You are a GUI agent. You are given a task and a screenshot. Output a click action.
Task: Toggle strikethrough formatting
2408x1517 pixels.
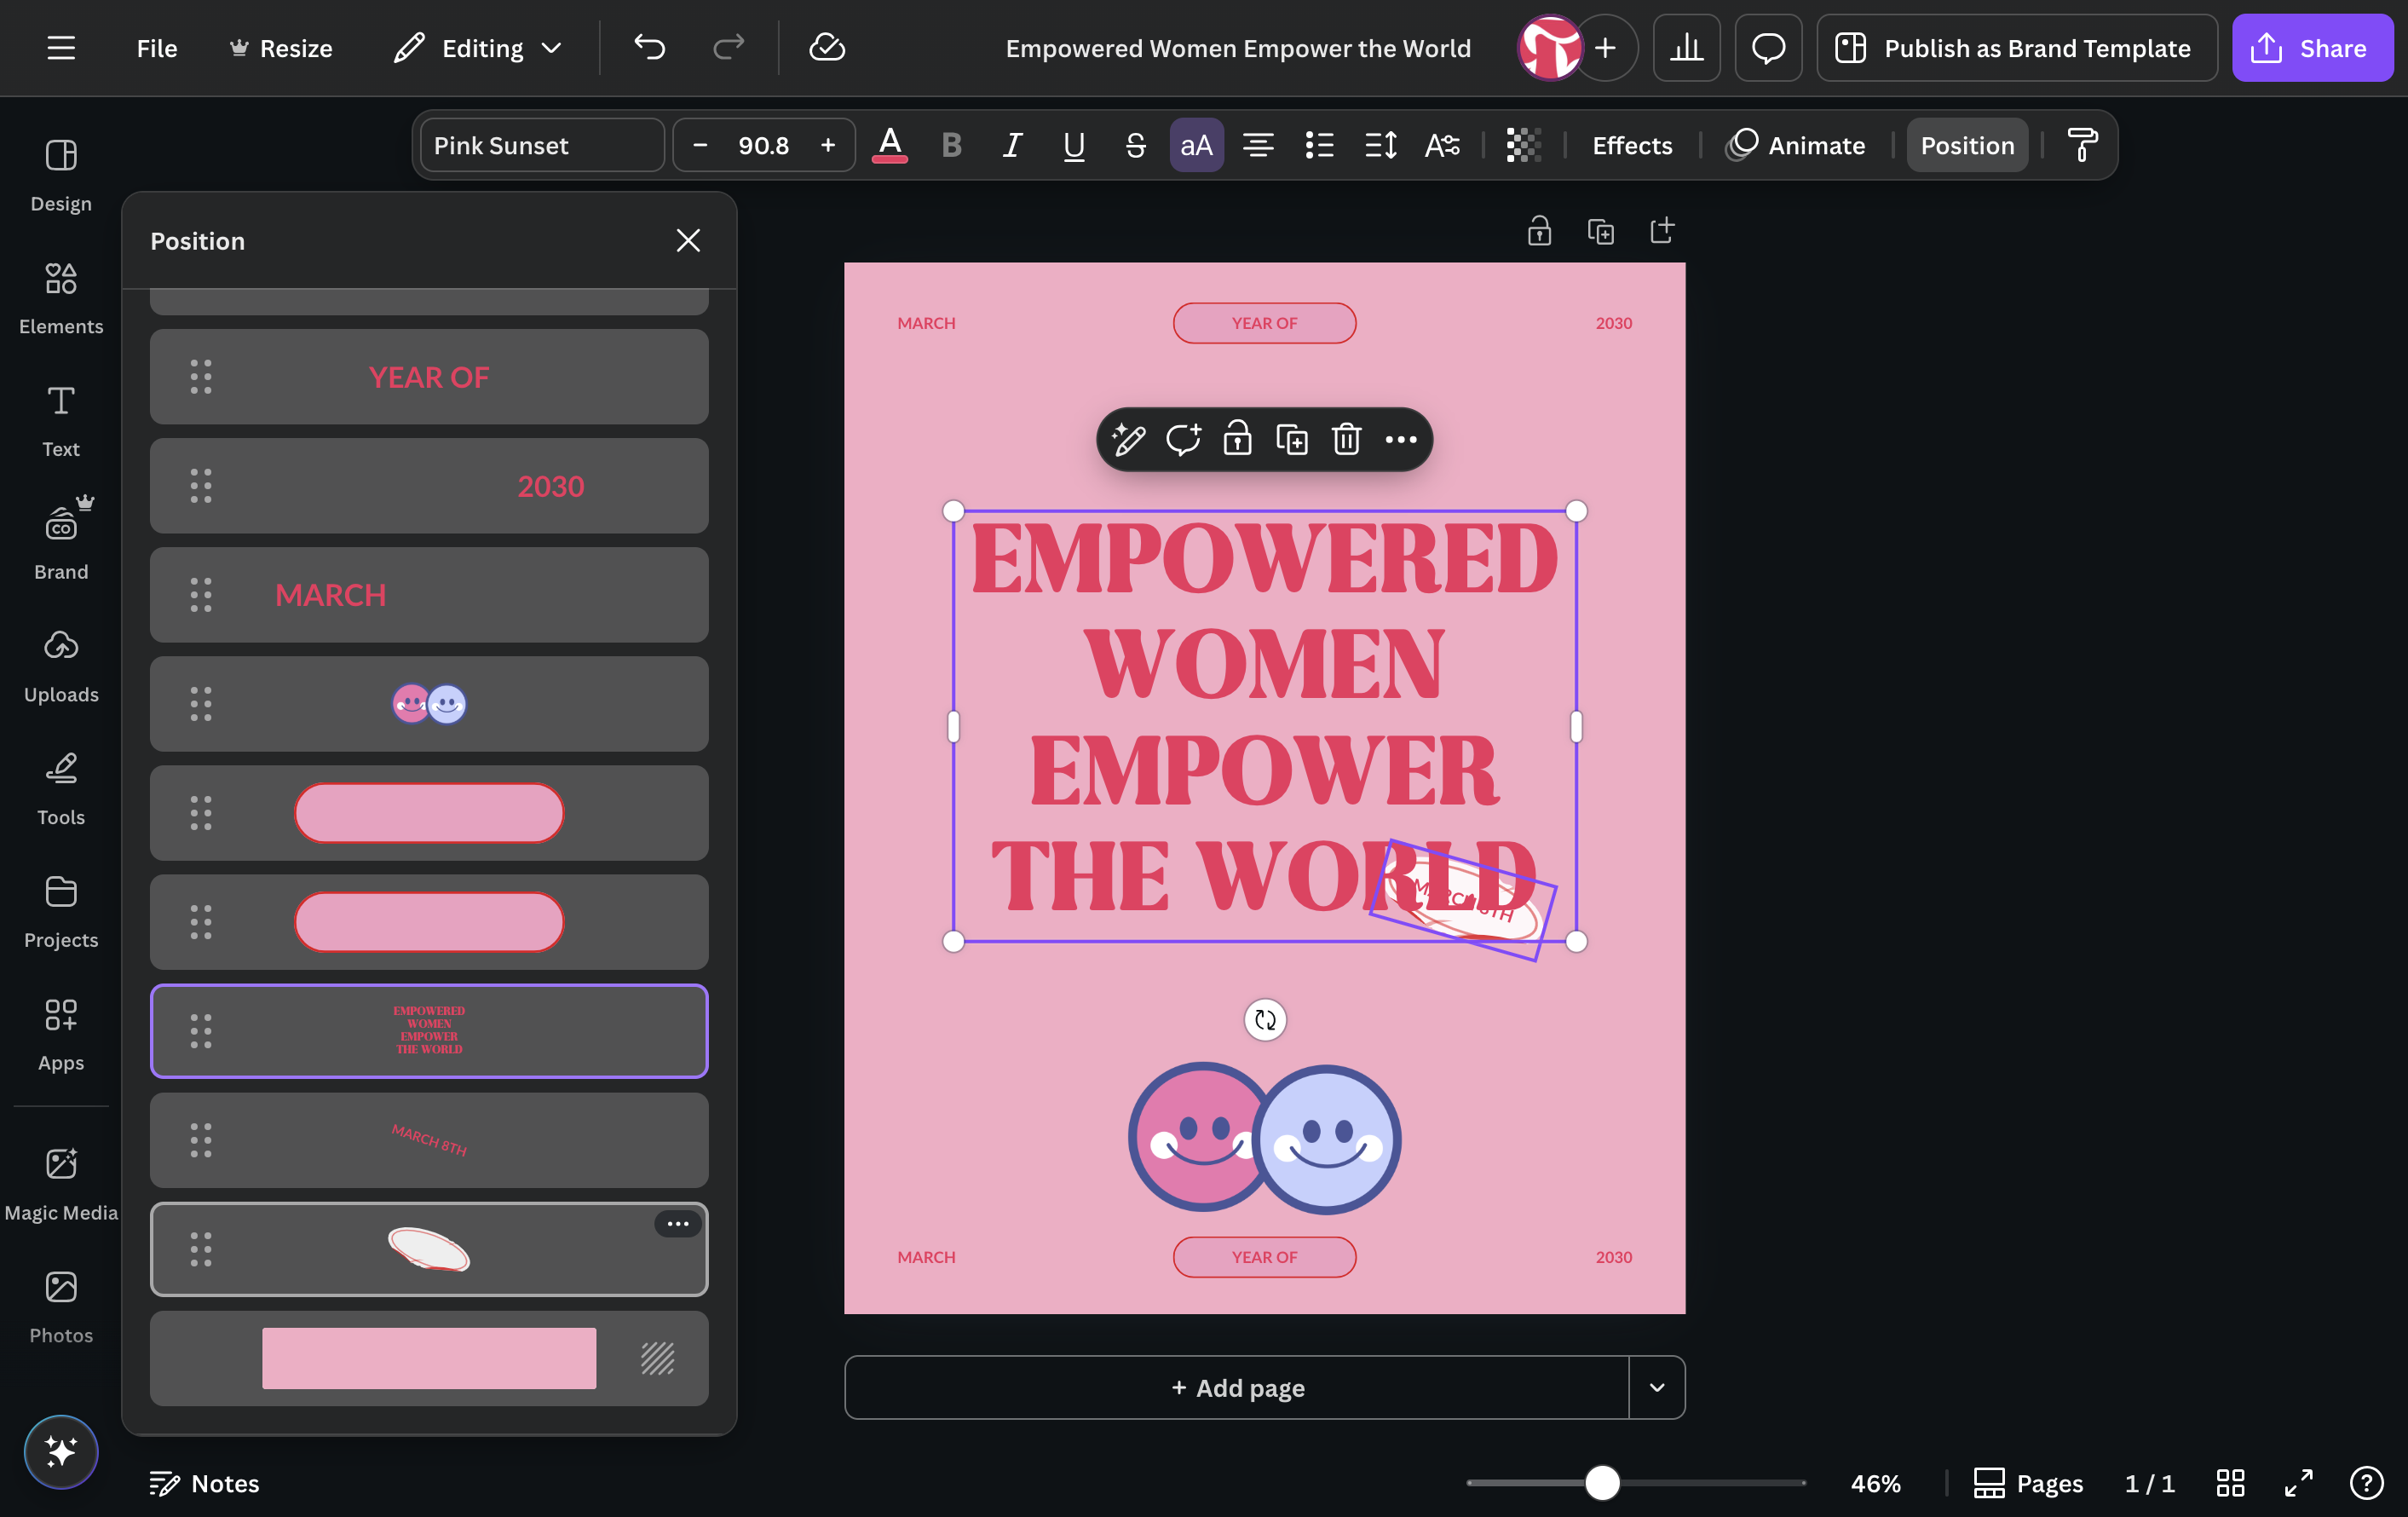pyautogui.click(x=1135, y=145)
